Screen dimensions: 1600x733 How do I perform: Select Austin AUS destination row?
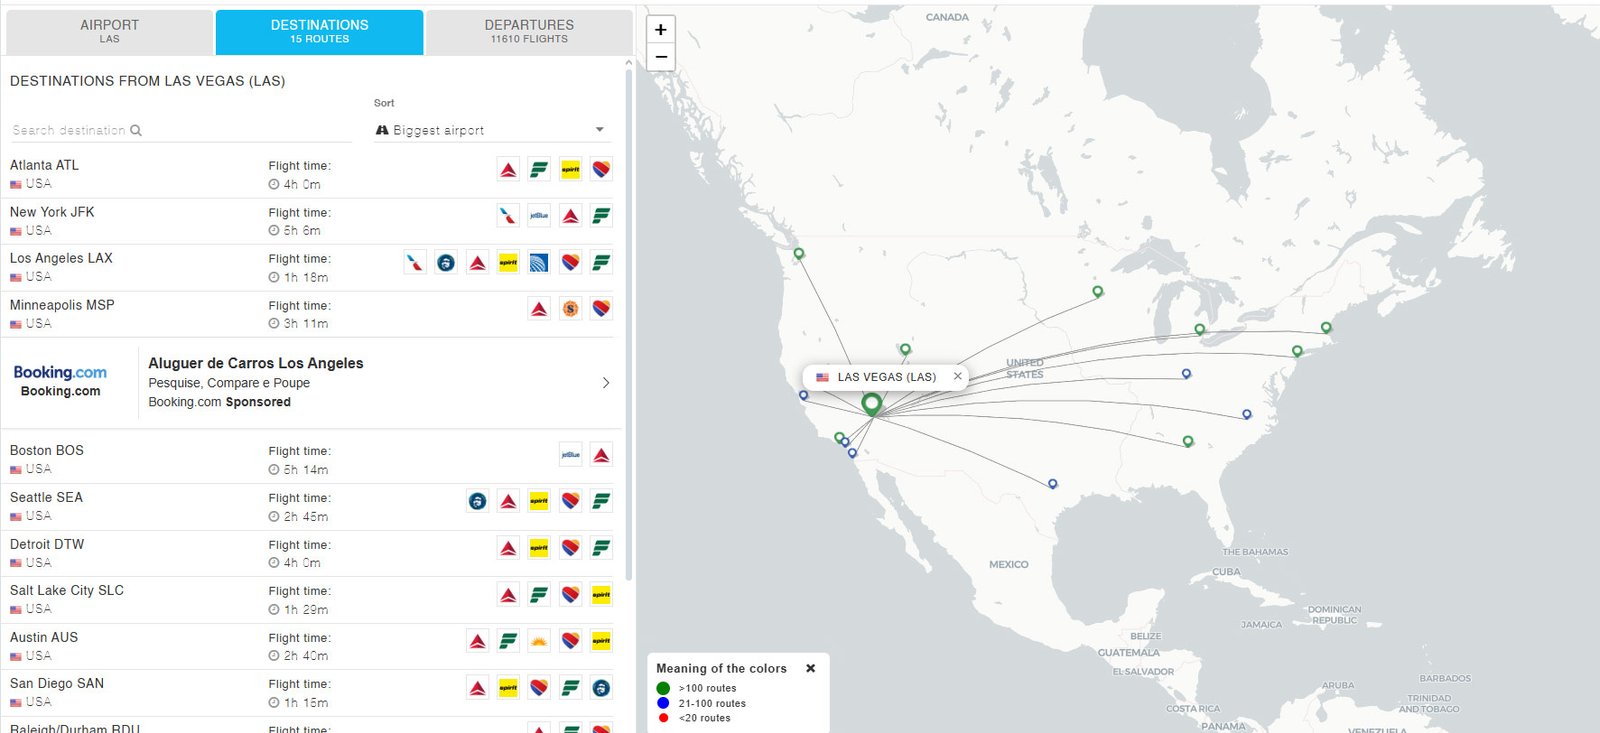(311, 646)
